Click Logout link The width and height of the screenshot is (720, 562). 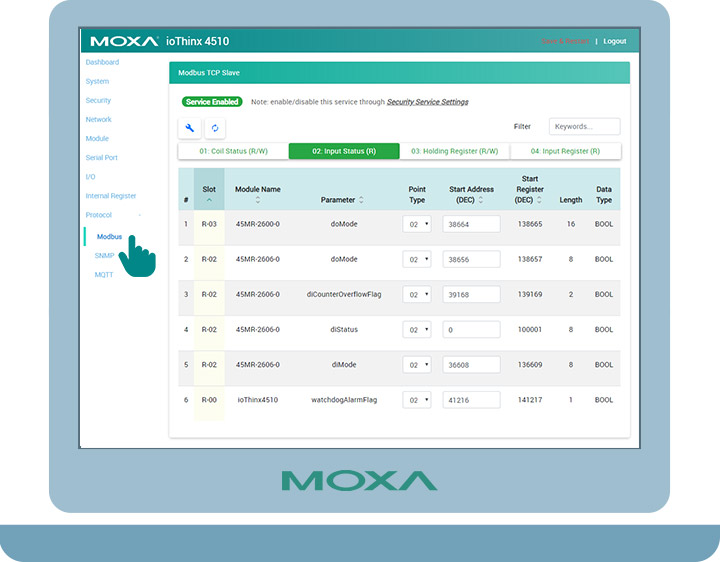(615, 41)
